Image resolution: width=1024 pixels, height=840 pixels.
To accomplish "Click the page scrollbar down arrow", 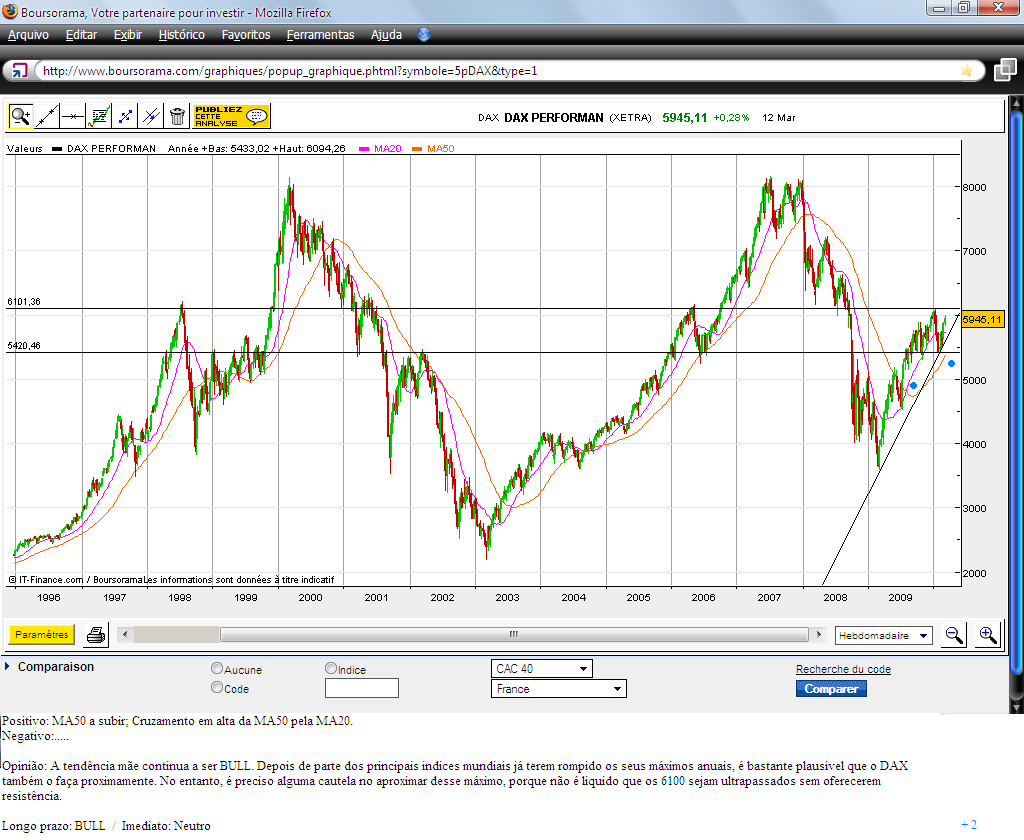I will (1016, 707).
